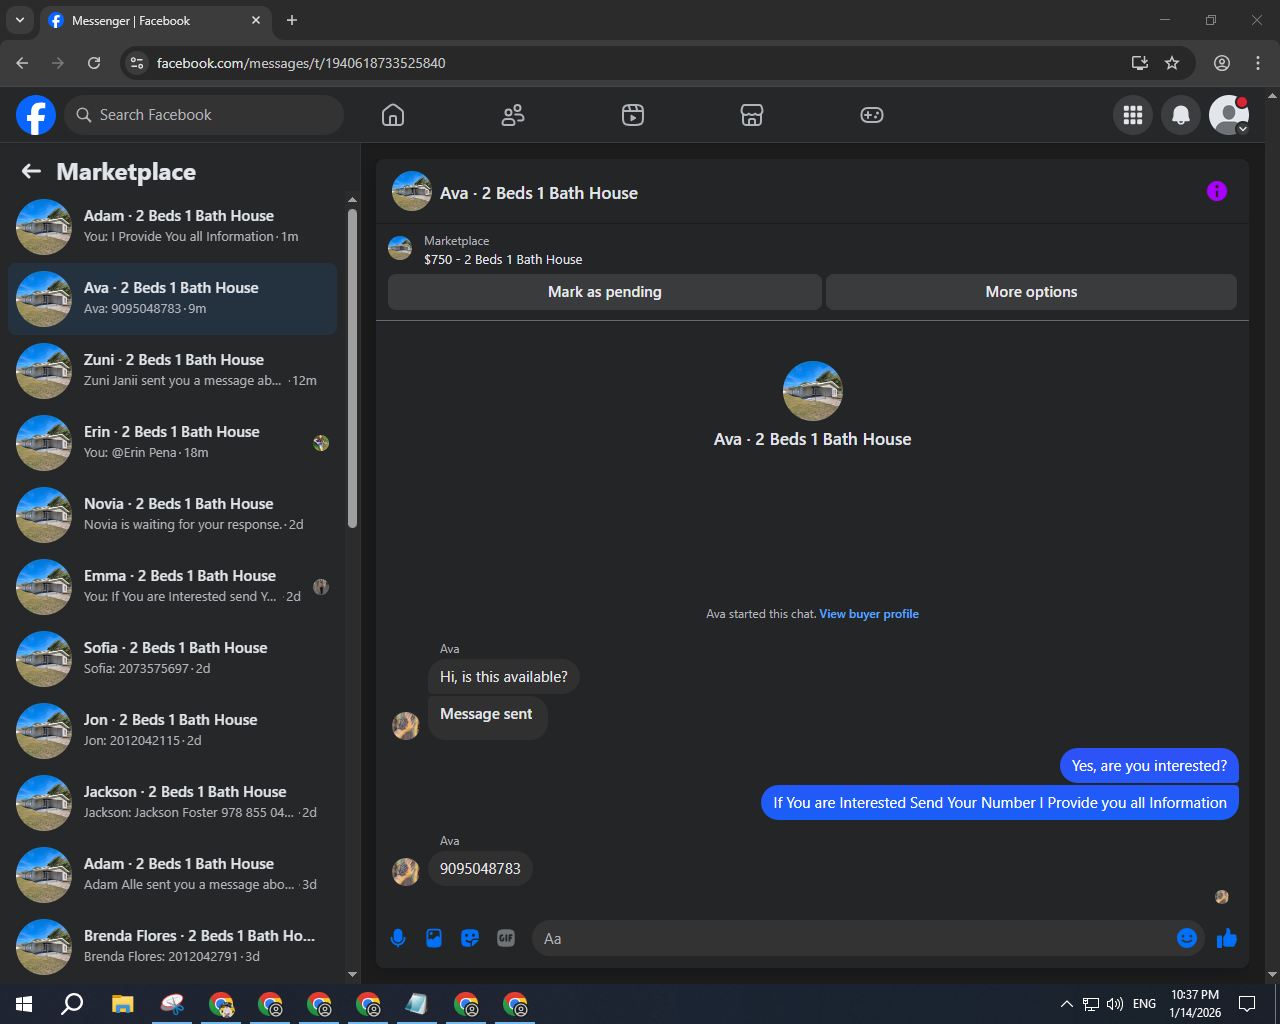This screenshot has width=1280, height=1024.
Task: Open the Gaming controller icon
Action: click(872, 115)
